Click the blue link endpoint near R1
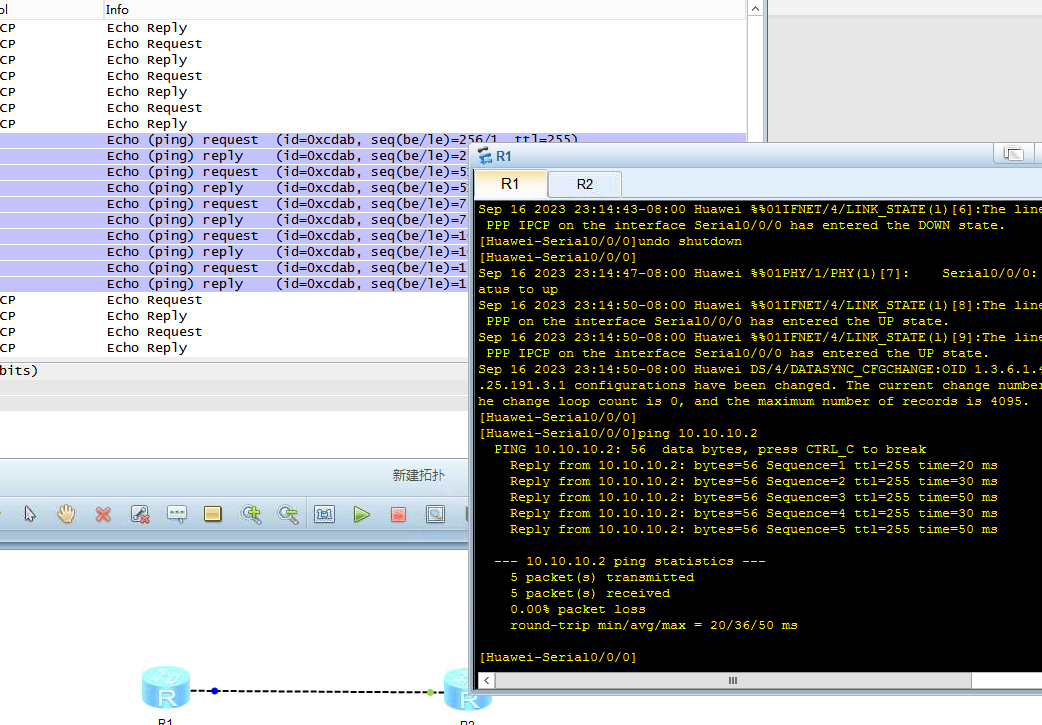Image resolution: width=1042 pixels, height=725 pixels. coord(215,691)
